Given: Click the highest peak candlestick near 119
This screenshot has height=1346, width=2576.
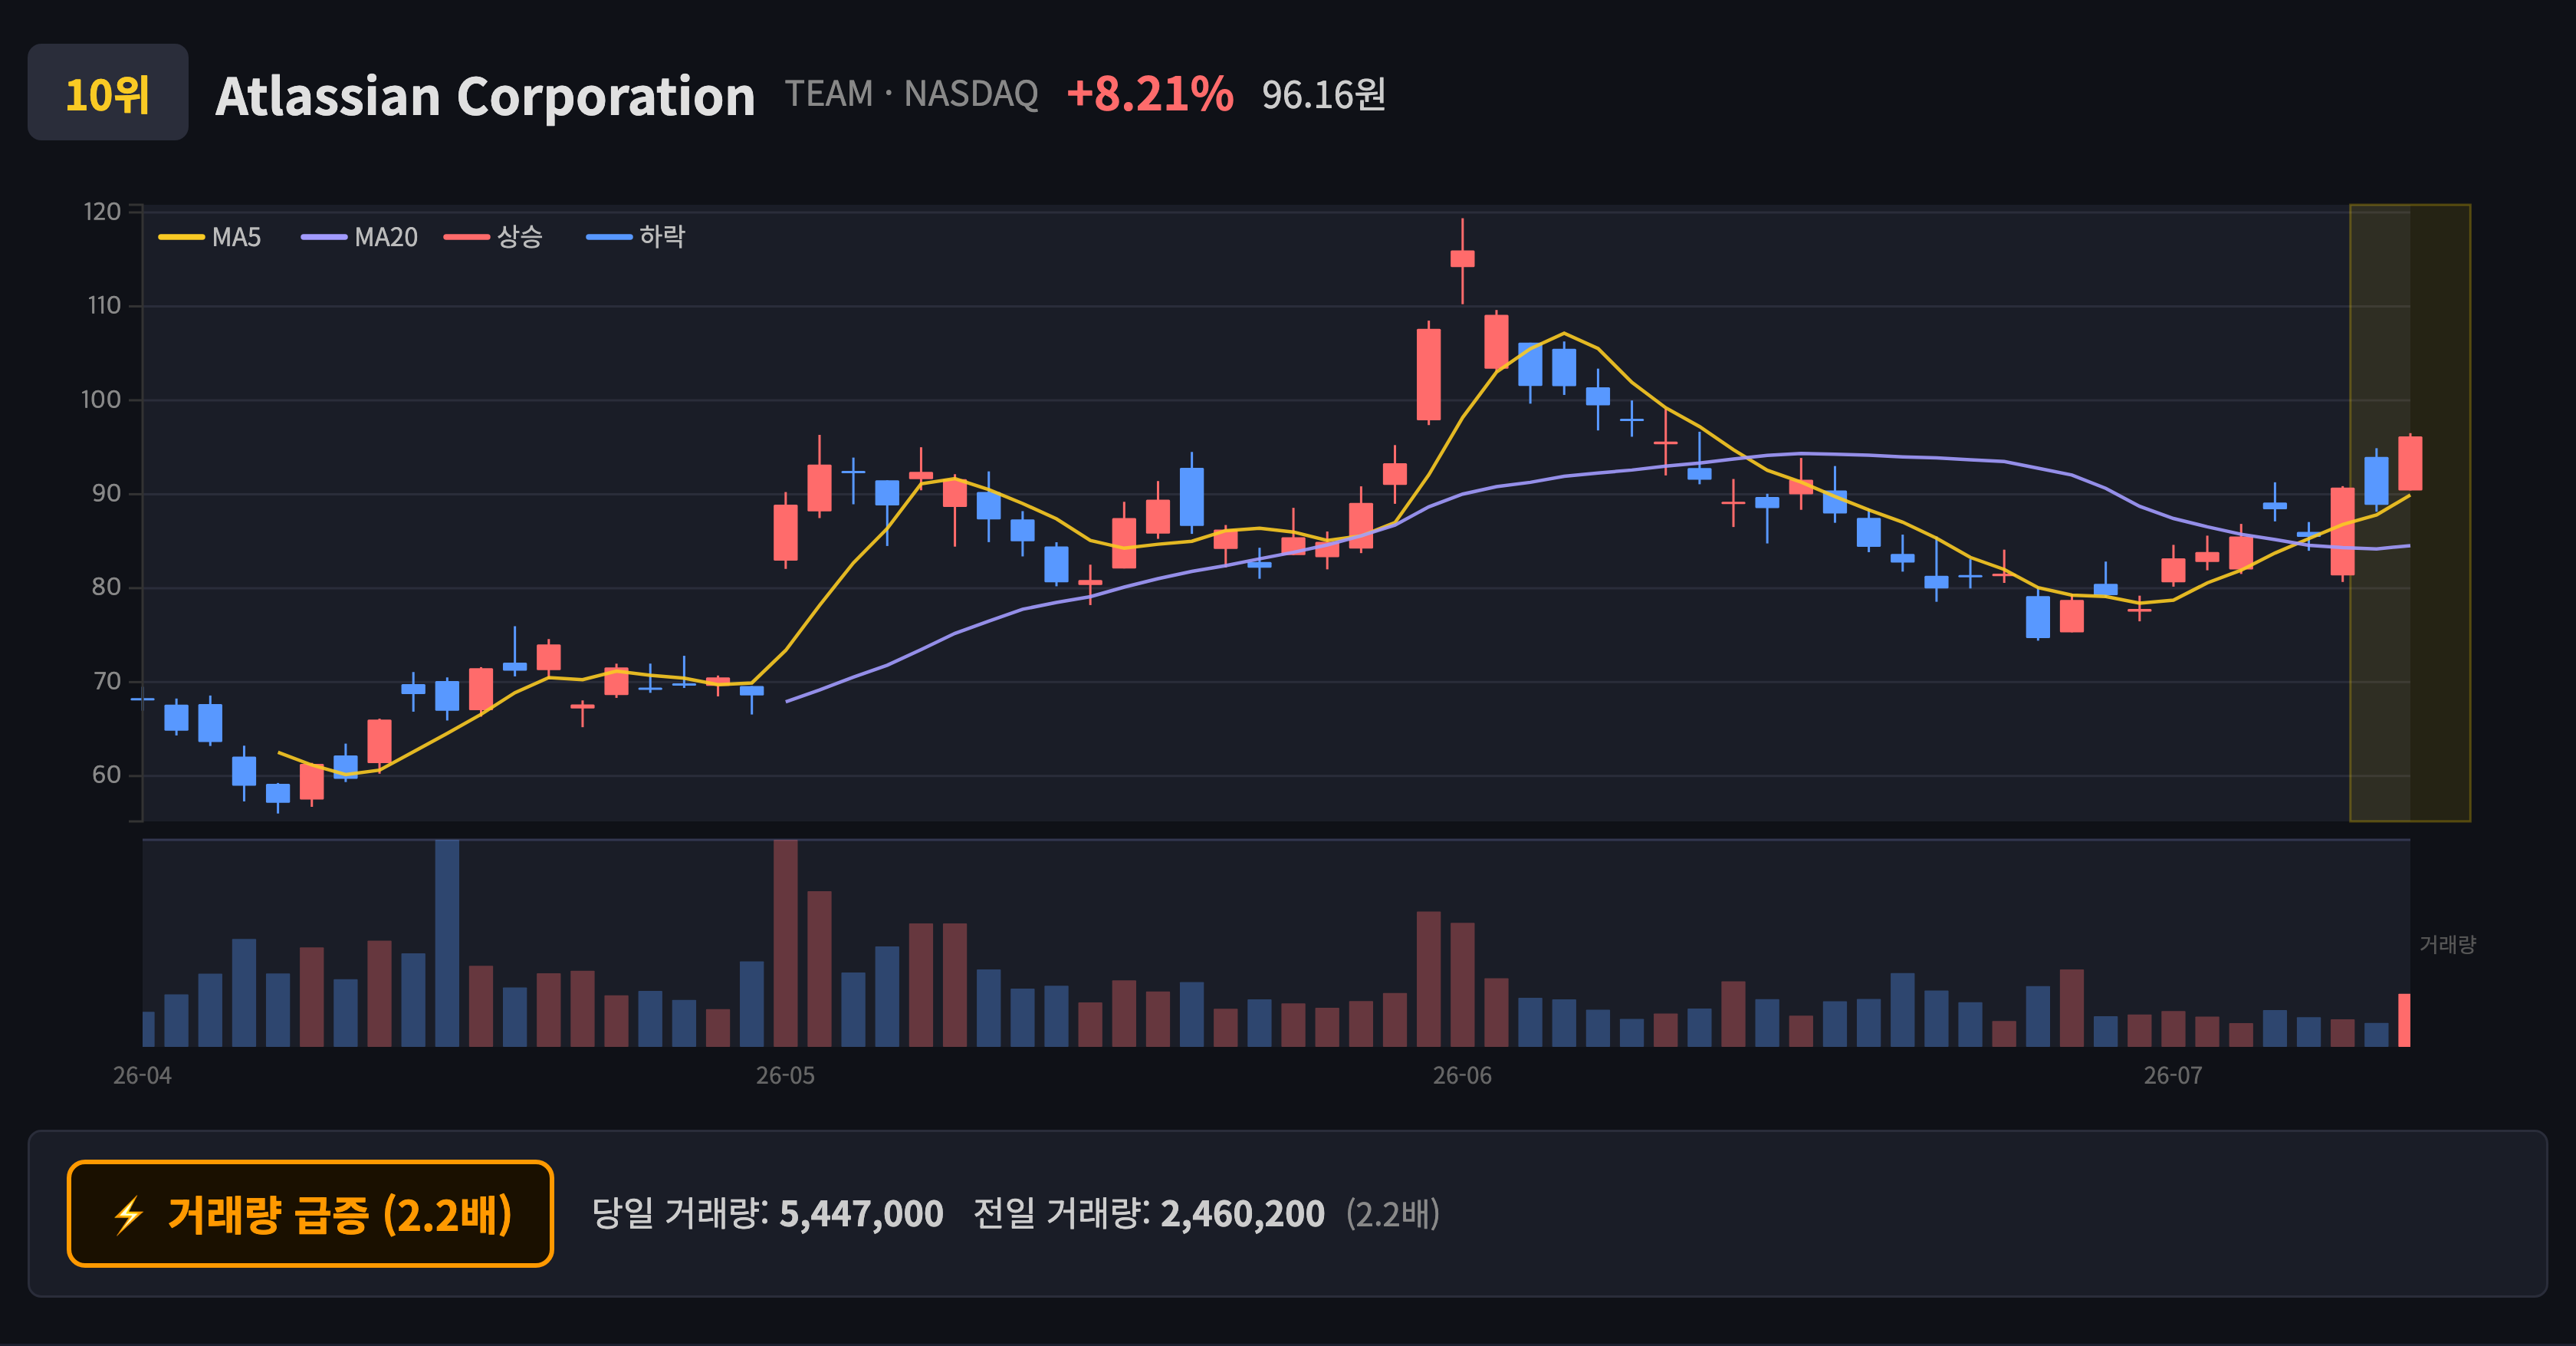Looking at the screenshot, I should (x=1462, y=259).
